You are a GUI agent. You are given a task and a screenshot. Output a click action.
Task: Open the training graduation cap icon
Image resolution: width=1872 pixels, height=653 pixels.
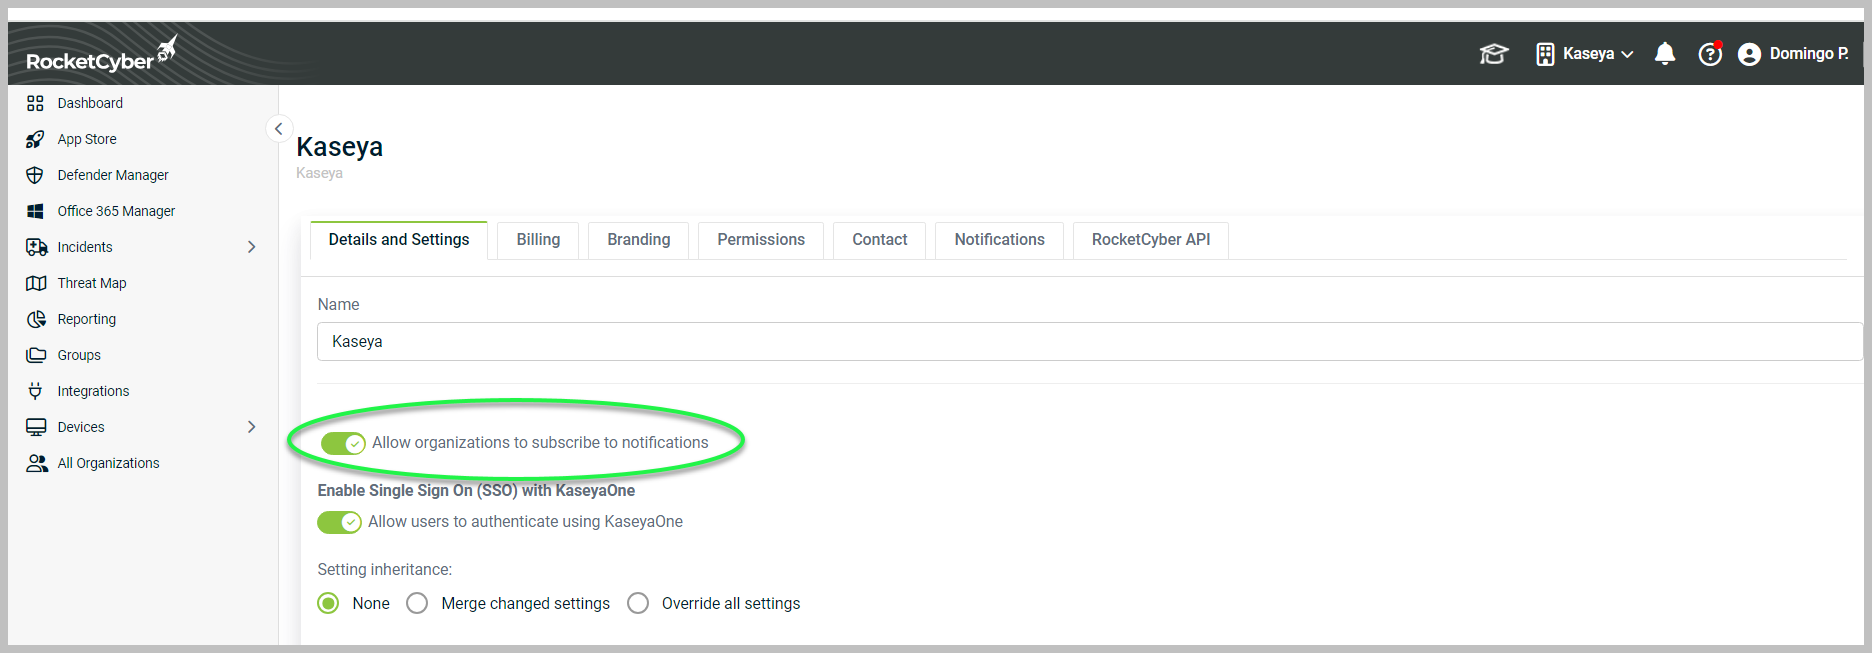click(x=1493, y=54)
